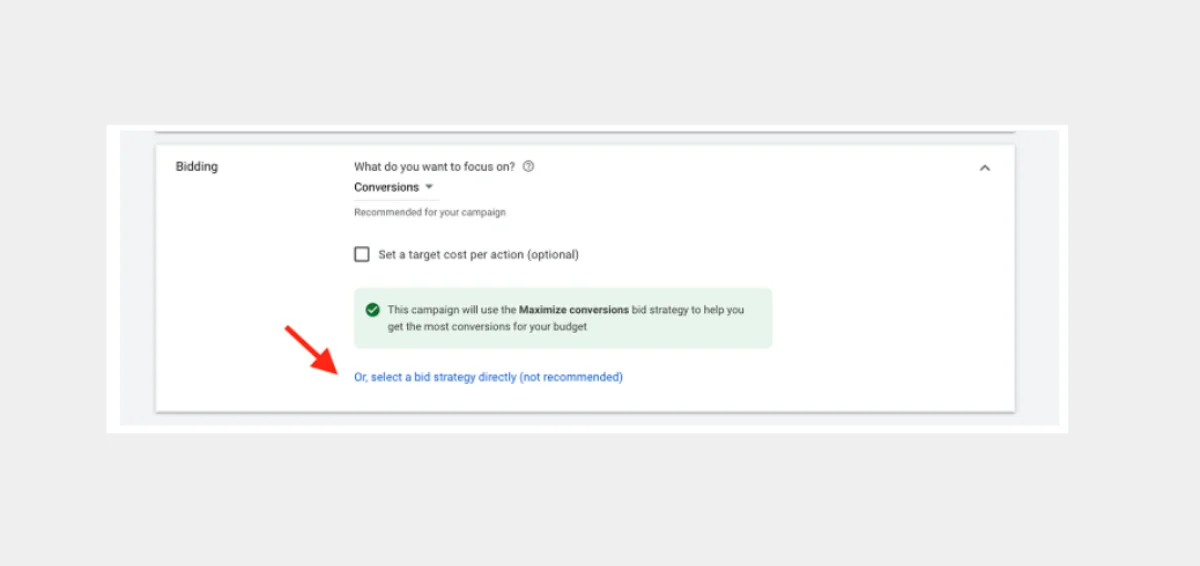Viewport: 1200px width, 566px height.
Task: Click 'This campaign will use the' notice text
Action: (x=451, y=310)
